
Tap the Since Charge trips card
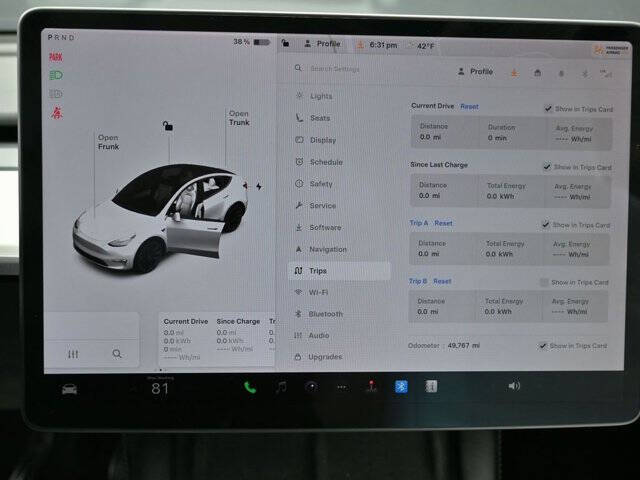(x=238, y=336)
